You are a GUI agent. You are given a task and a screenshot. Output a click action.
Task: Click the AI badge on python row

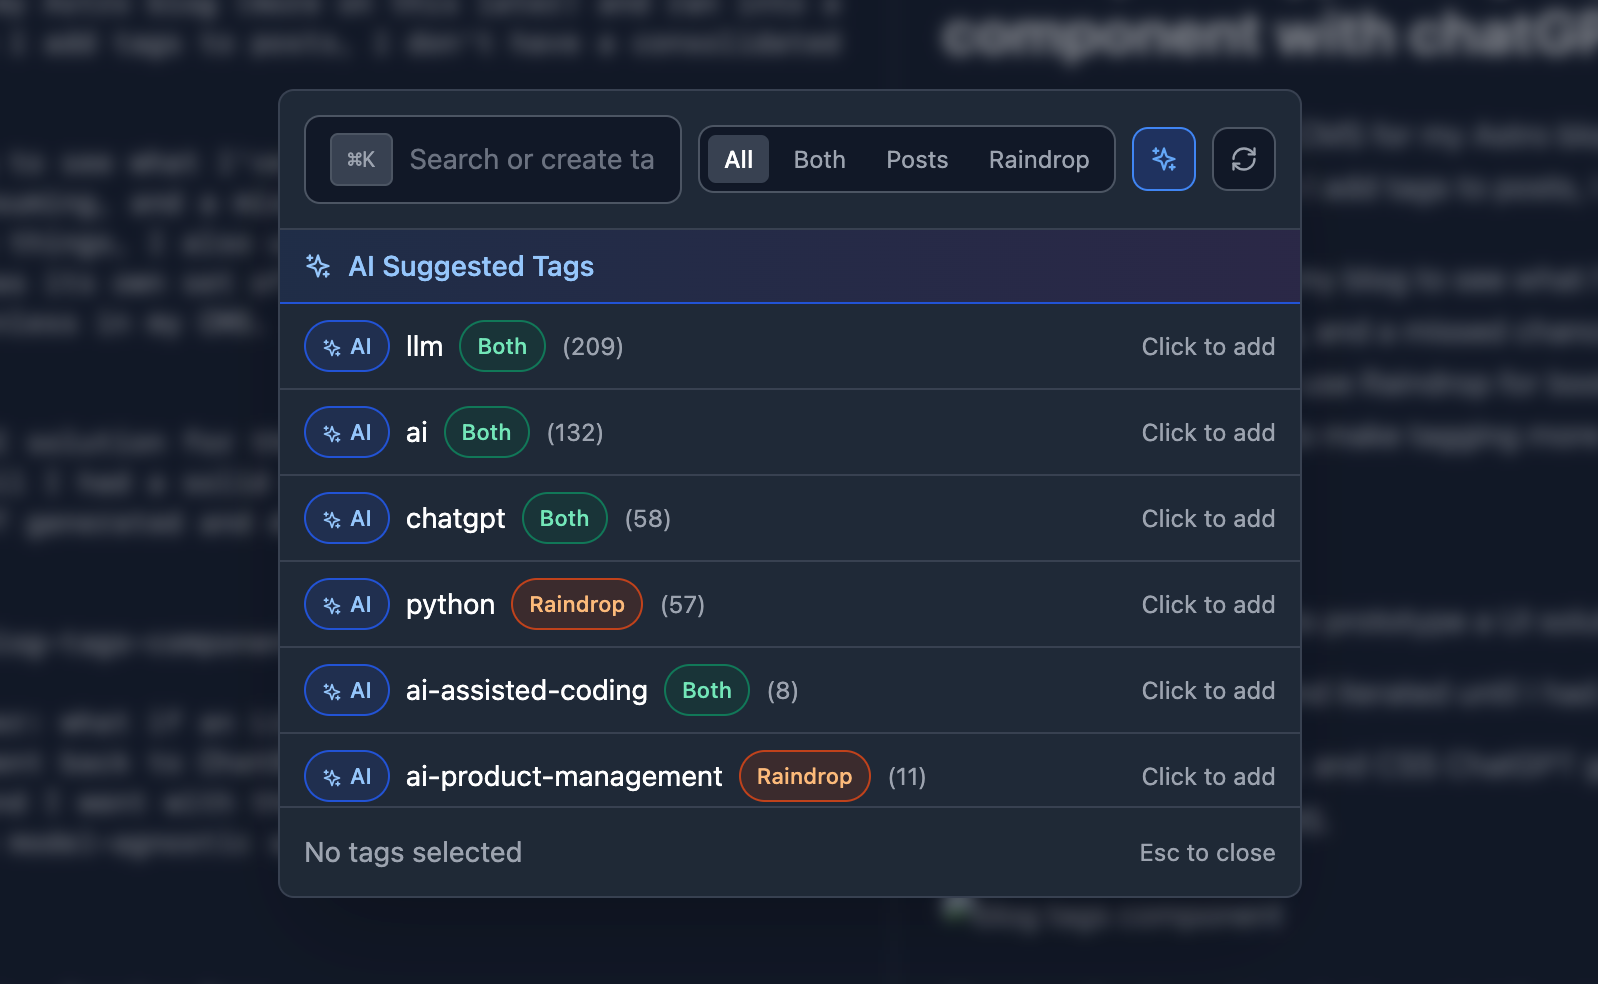click(x=347, y=604)
